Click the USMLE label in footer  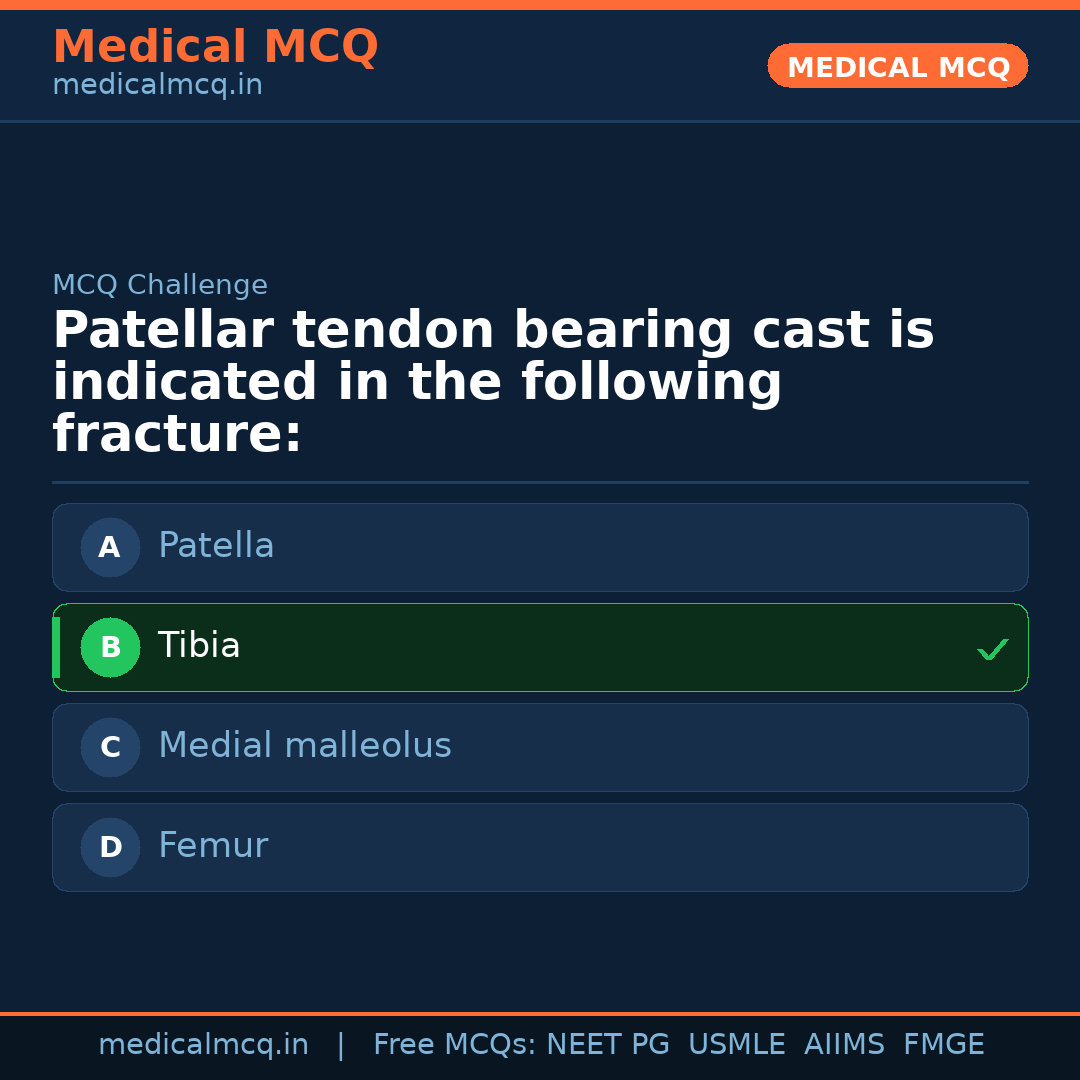tap(737, 1044)
